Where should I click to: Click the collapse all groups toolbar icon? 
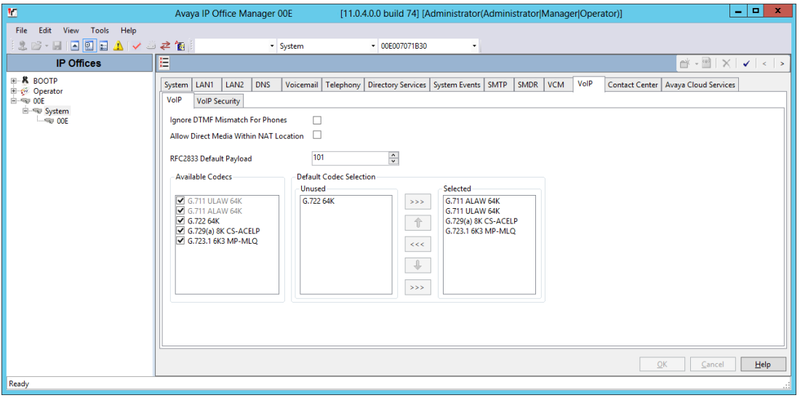click(x=74, y=46)
